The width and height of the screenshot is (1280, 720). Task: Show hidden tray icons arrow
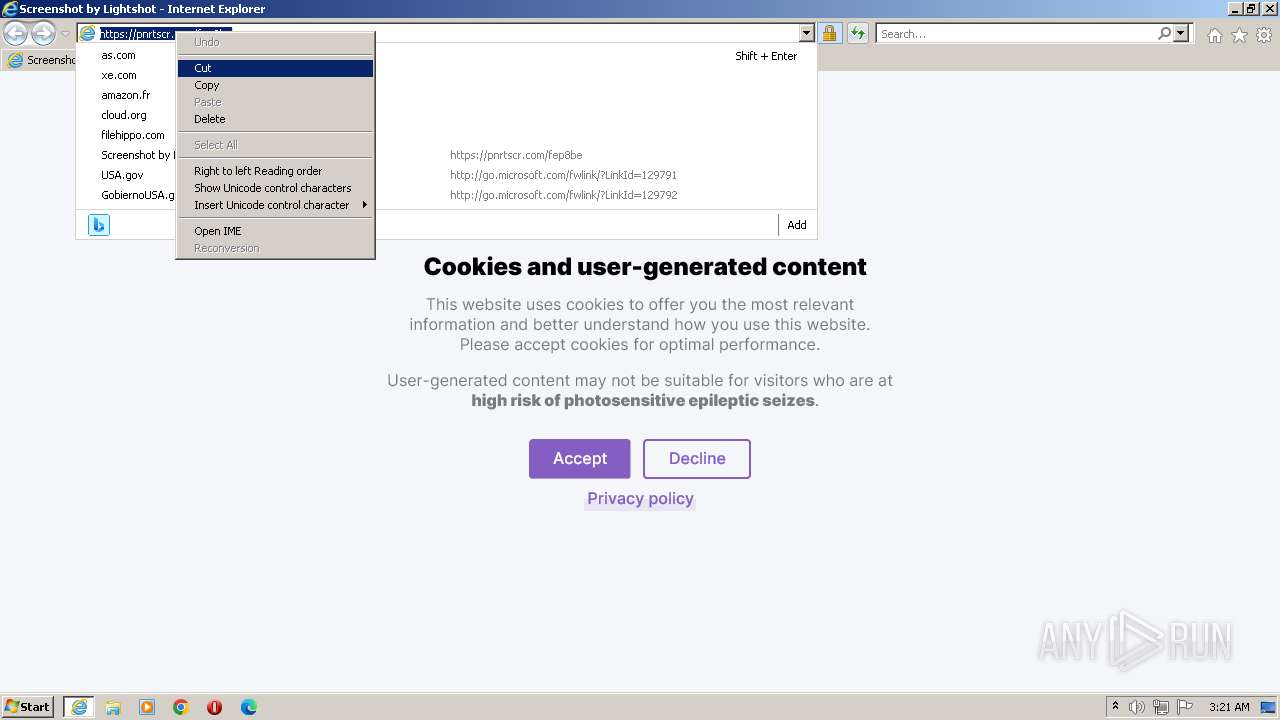[1115, 707]
